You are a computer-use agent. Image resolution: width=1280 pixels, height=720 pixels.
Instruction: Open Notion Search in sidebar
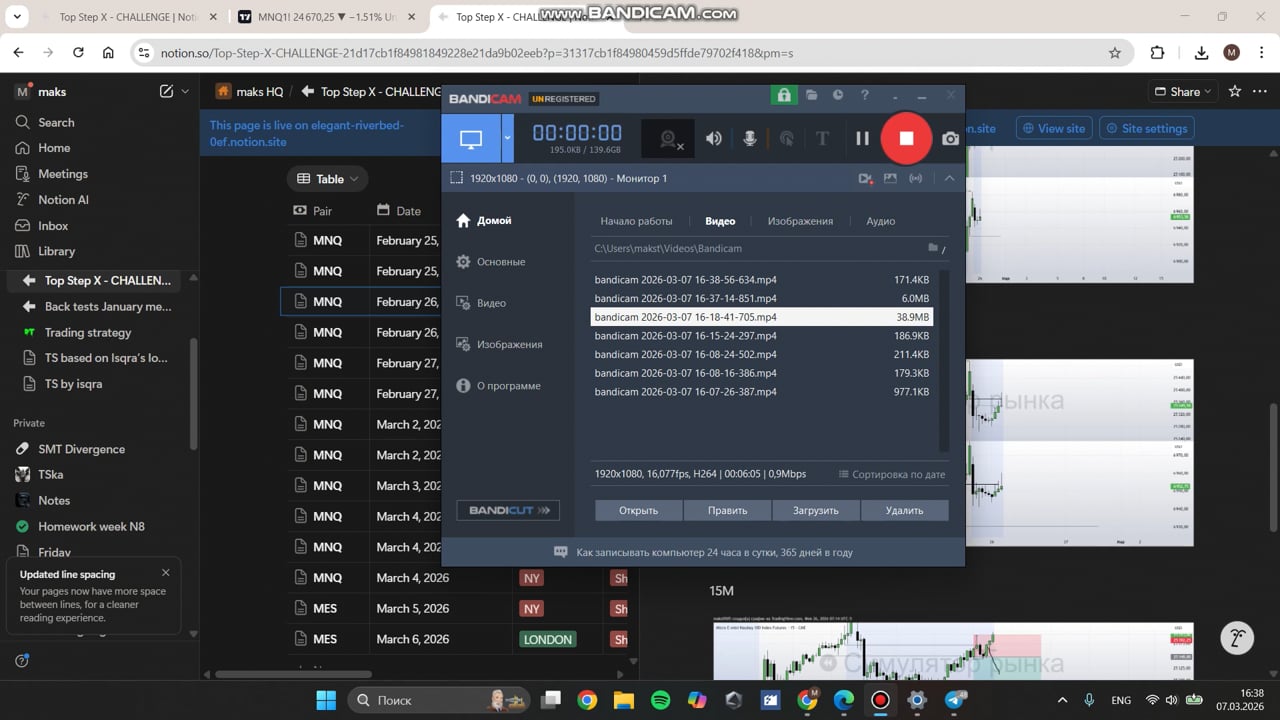tap(56, 122)
